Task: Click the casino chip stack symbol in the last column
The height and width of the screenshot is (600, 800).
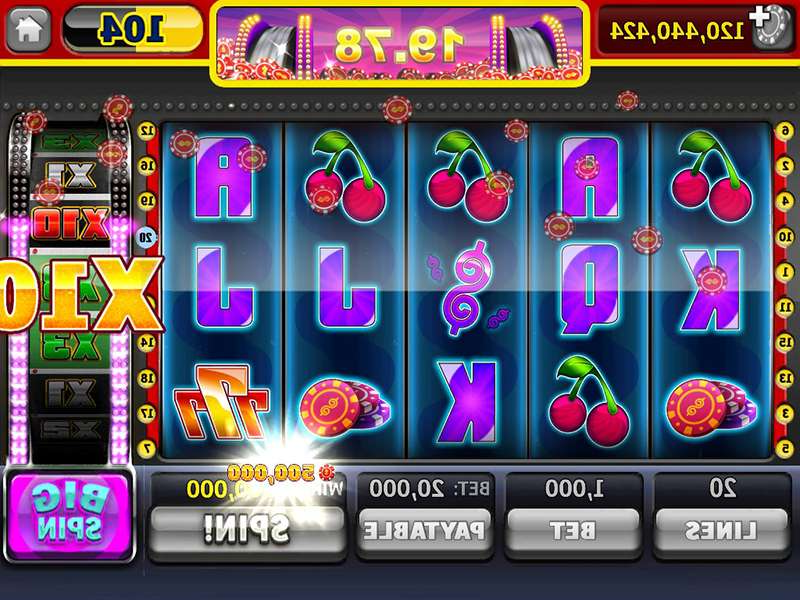Action: coord(710,408)
